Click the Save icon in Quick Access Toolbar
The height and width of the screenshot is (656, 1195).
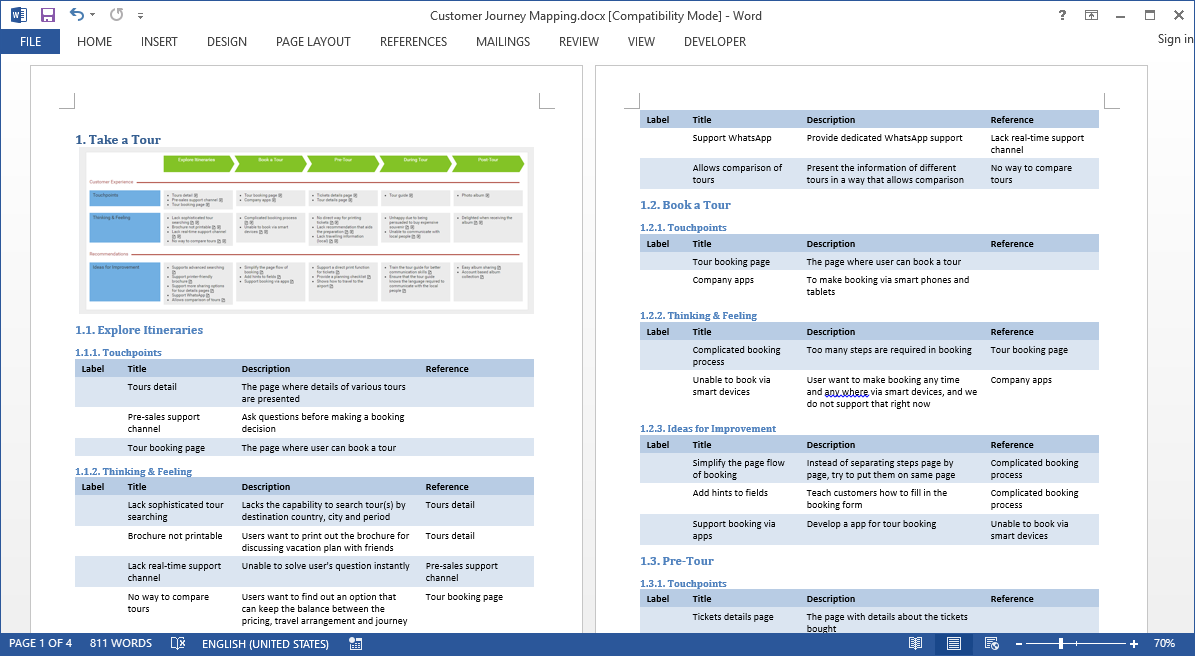coord(46,14)
